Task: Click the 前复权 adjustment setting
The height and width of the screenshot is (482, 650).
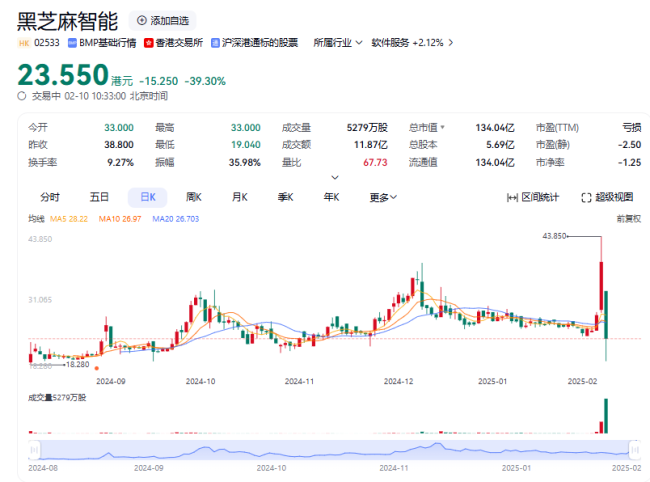Action: click(x=629, y=218)
